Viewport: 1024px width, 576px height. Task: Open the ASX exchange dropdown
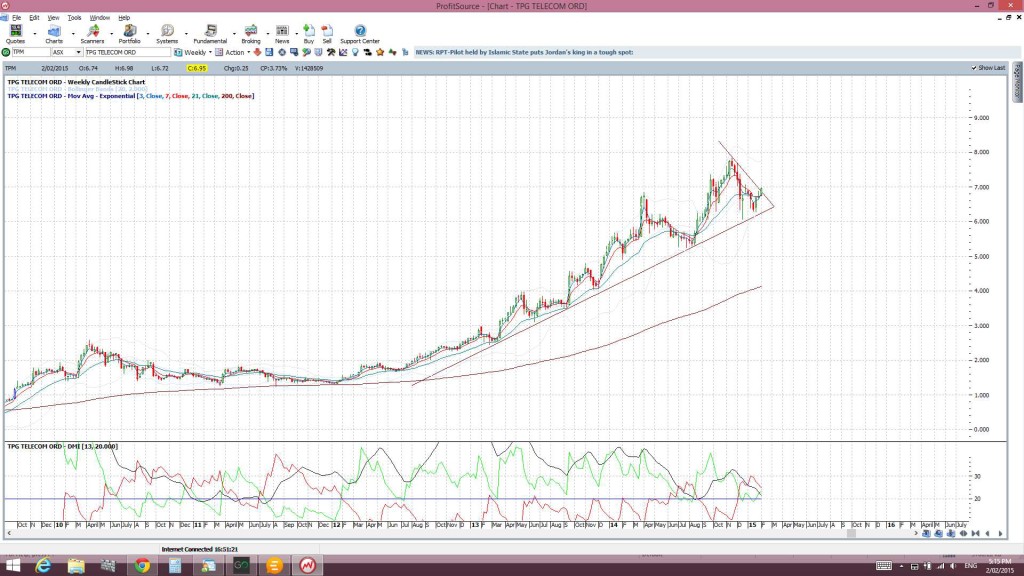coord(78,52)
